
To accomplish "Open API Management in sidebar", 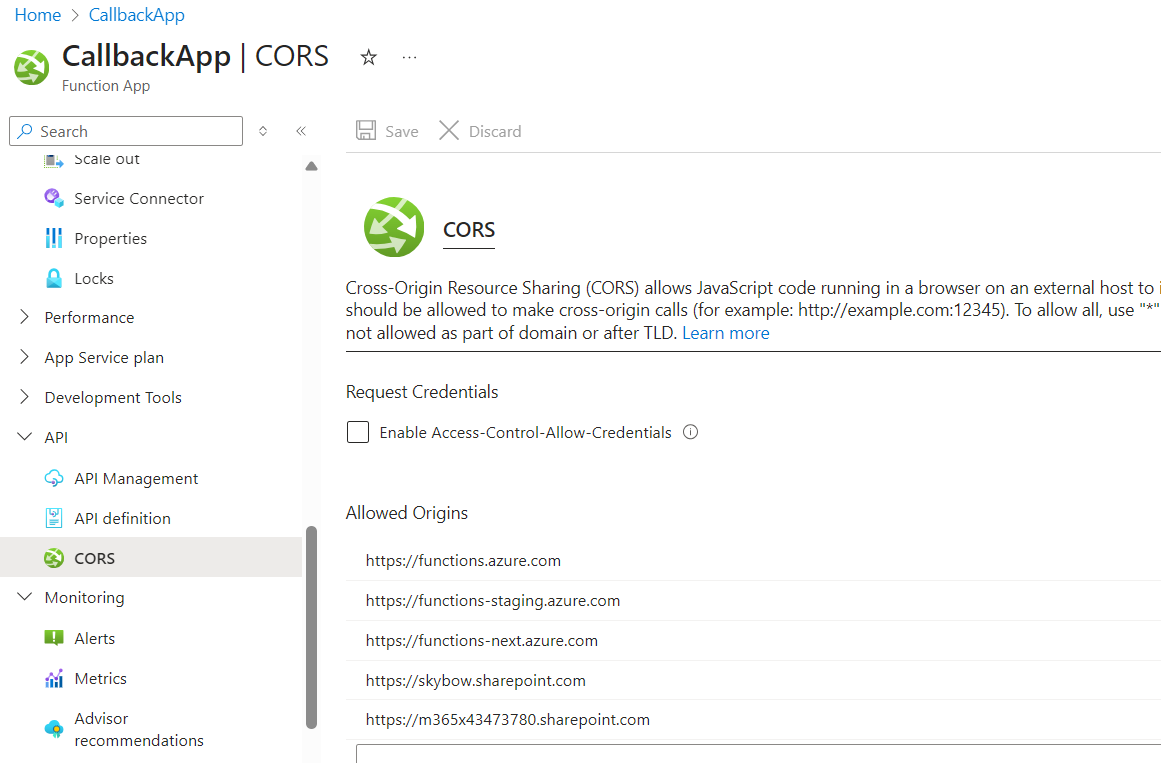I will pos(136,478).
